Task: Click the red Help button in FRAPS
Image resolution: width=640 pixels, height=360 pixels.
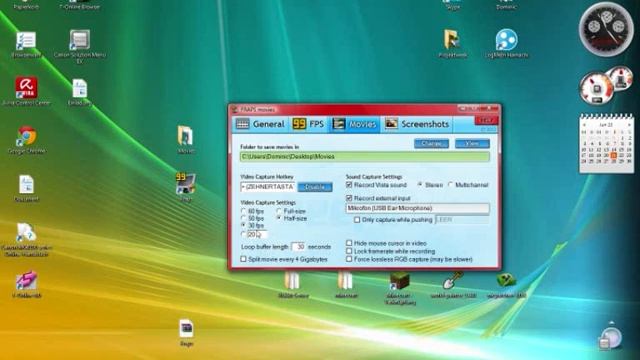Action: [486, 120]
